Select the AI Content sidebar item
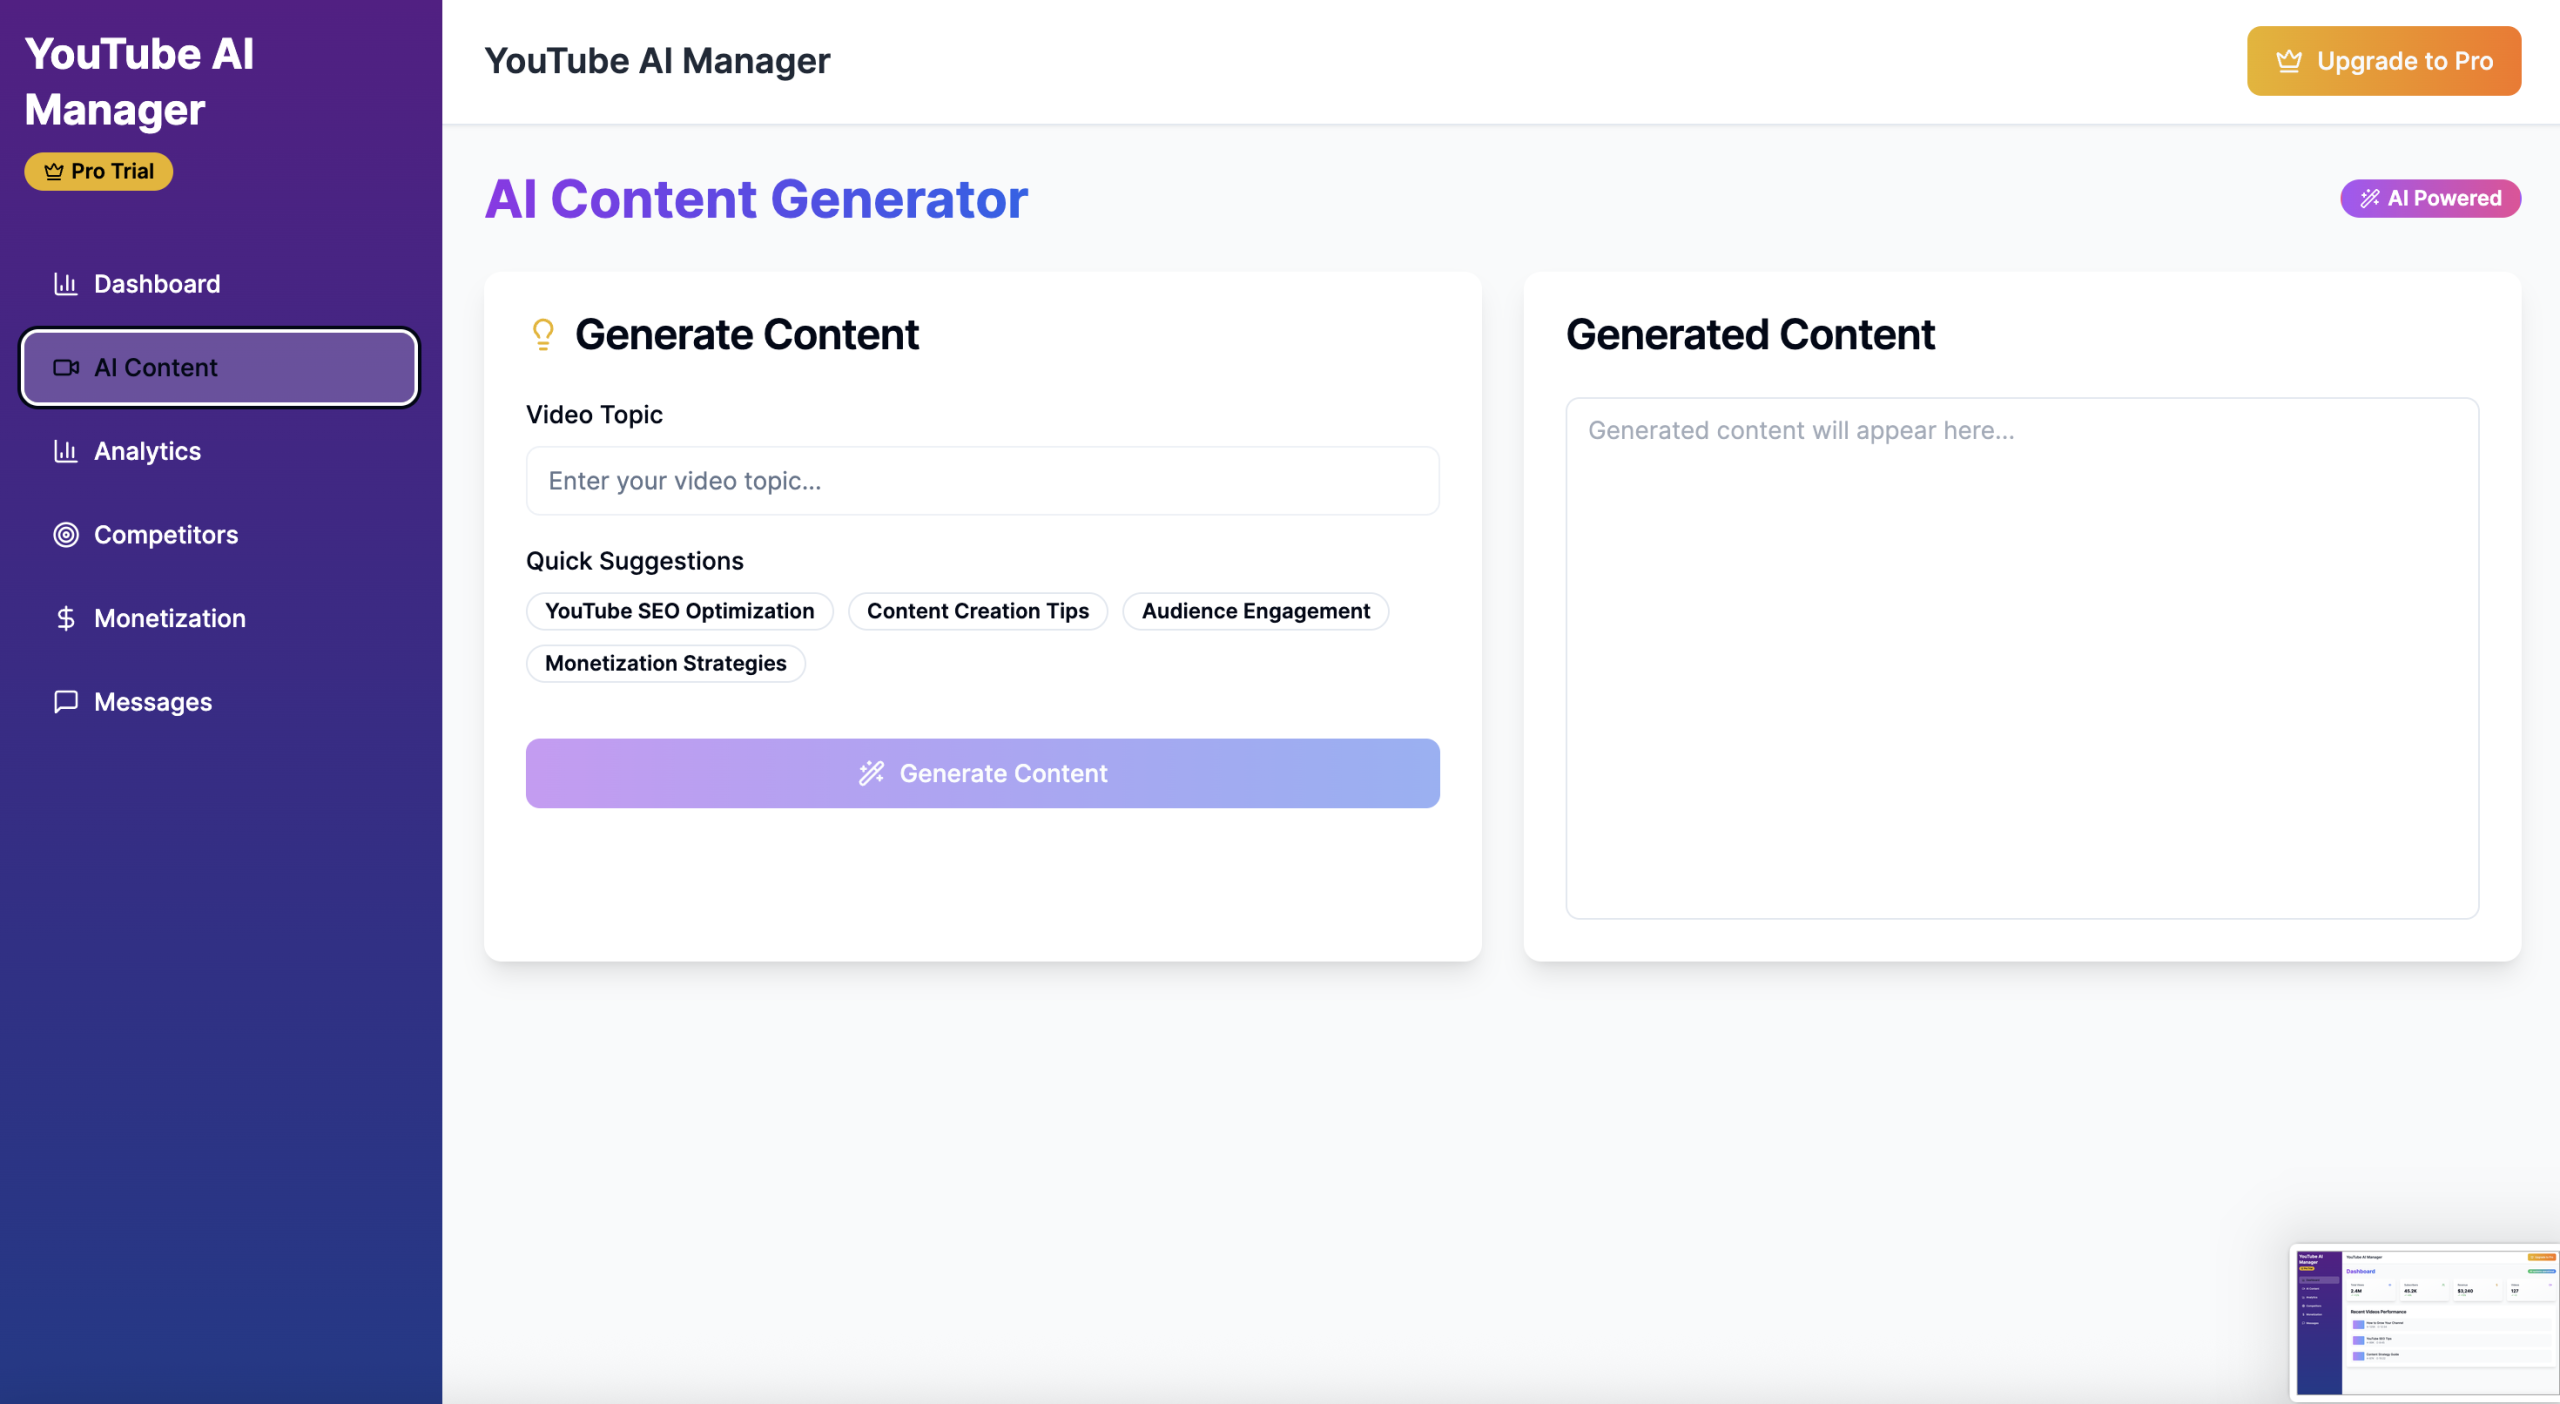Image resolution: width=2560 pixels, height=1404 pixels. [219, 368]
